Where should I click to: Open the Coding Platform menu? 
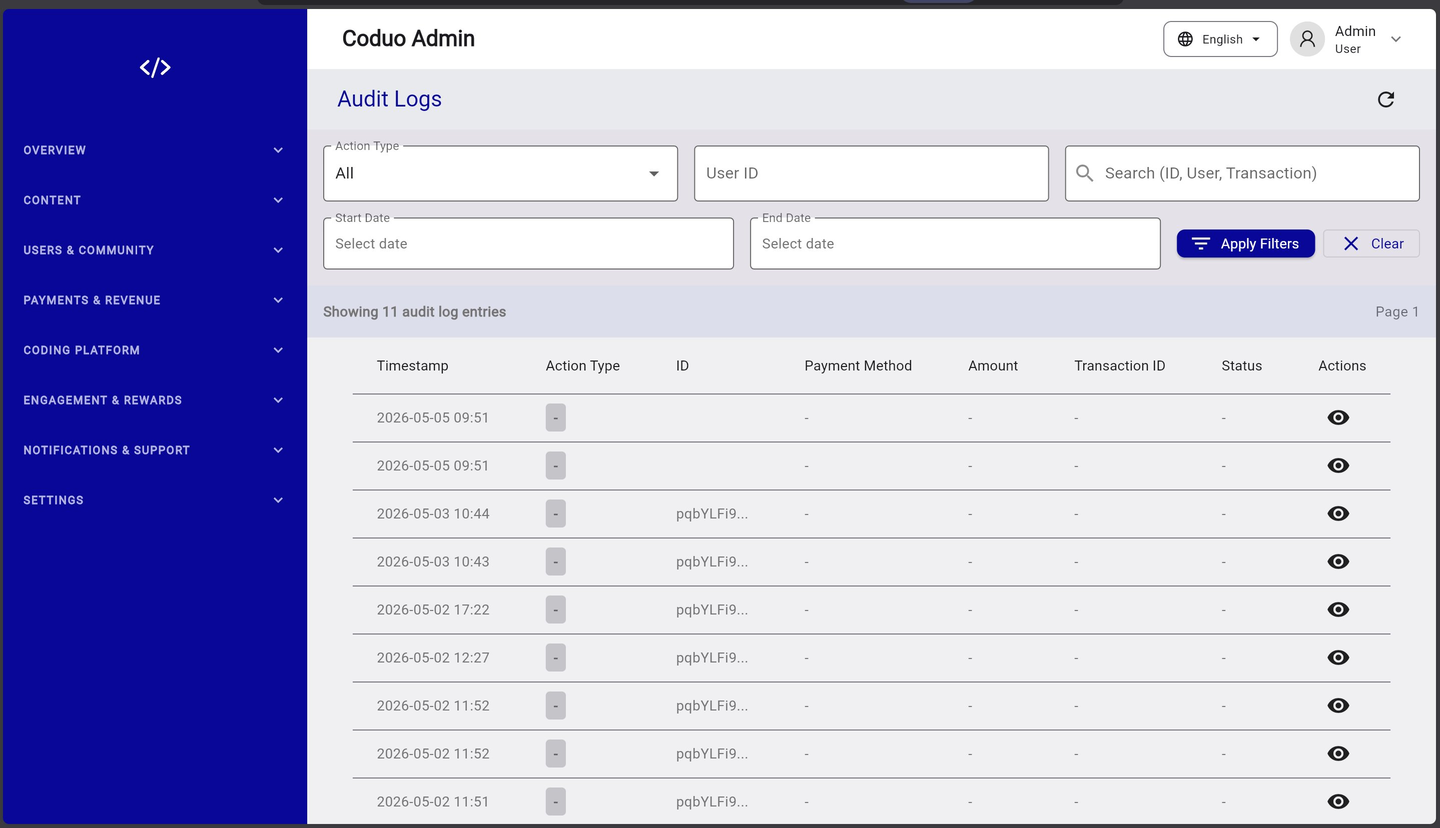click(153, 350)
